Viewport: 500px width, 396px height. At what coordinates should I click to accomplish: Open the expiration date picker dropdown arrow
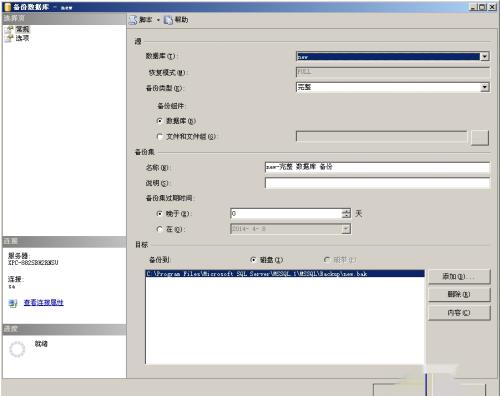click(x=346, y=229)
